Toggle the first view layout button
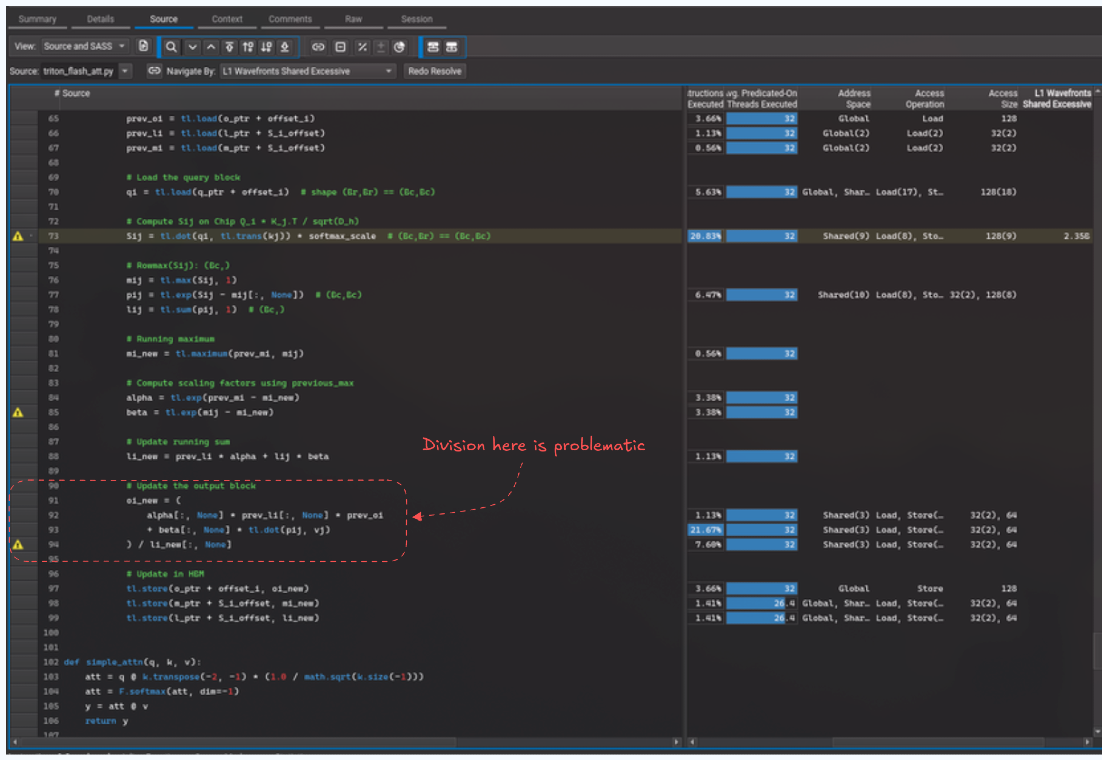The height and width of the screenshot is (760, 1102). [x=433, y=47]
